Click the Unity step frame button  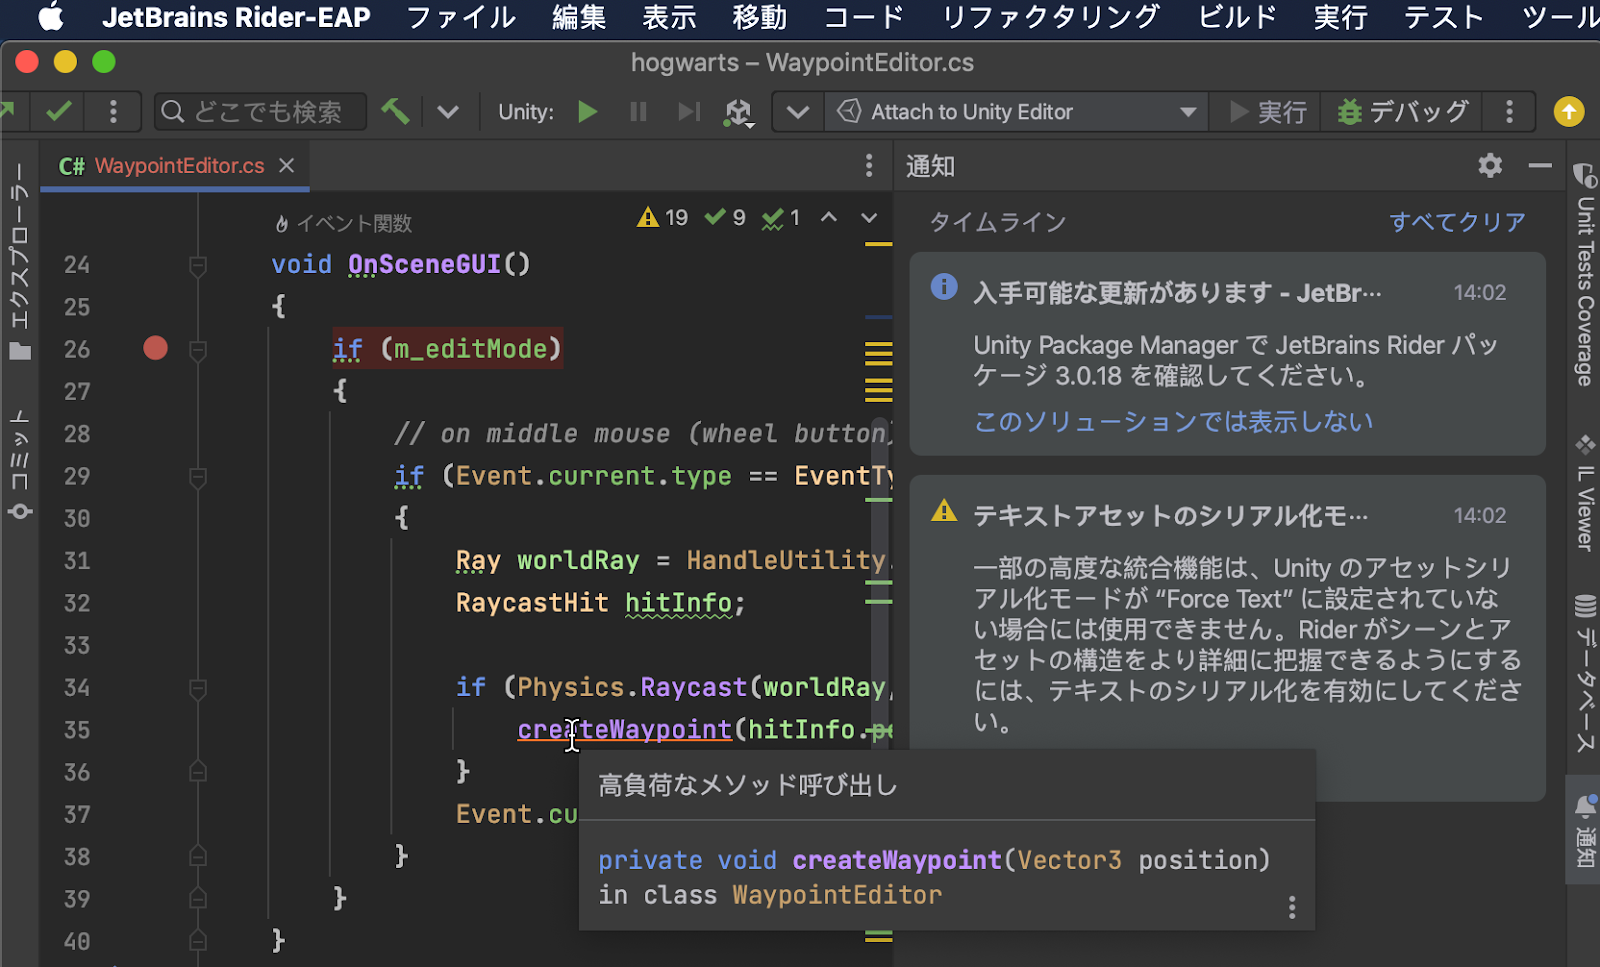[688, 111]
